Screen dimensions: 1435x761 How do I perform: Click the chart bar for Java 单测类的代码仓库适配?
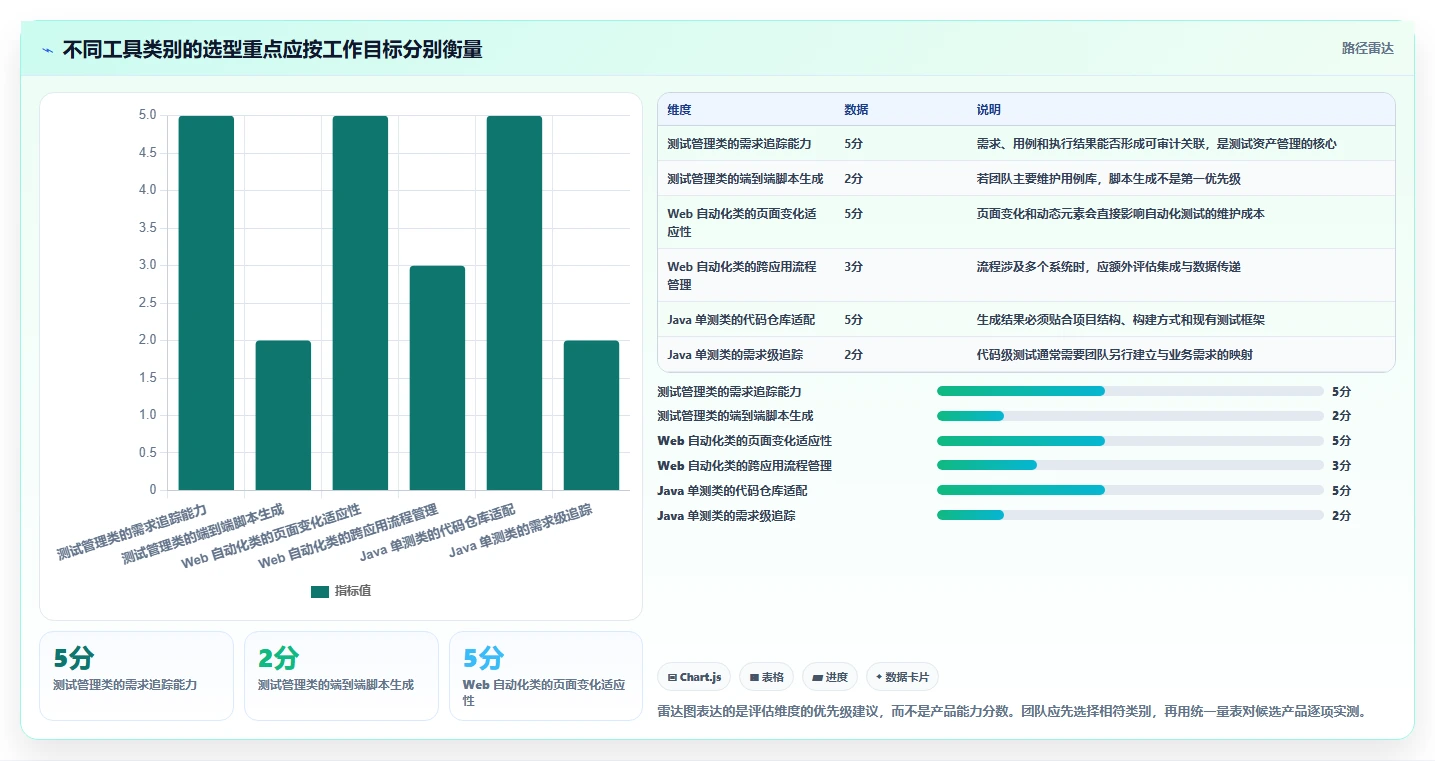point(514,303)
